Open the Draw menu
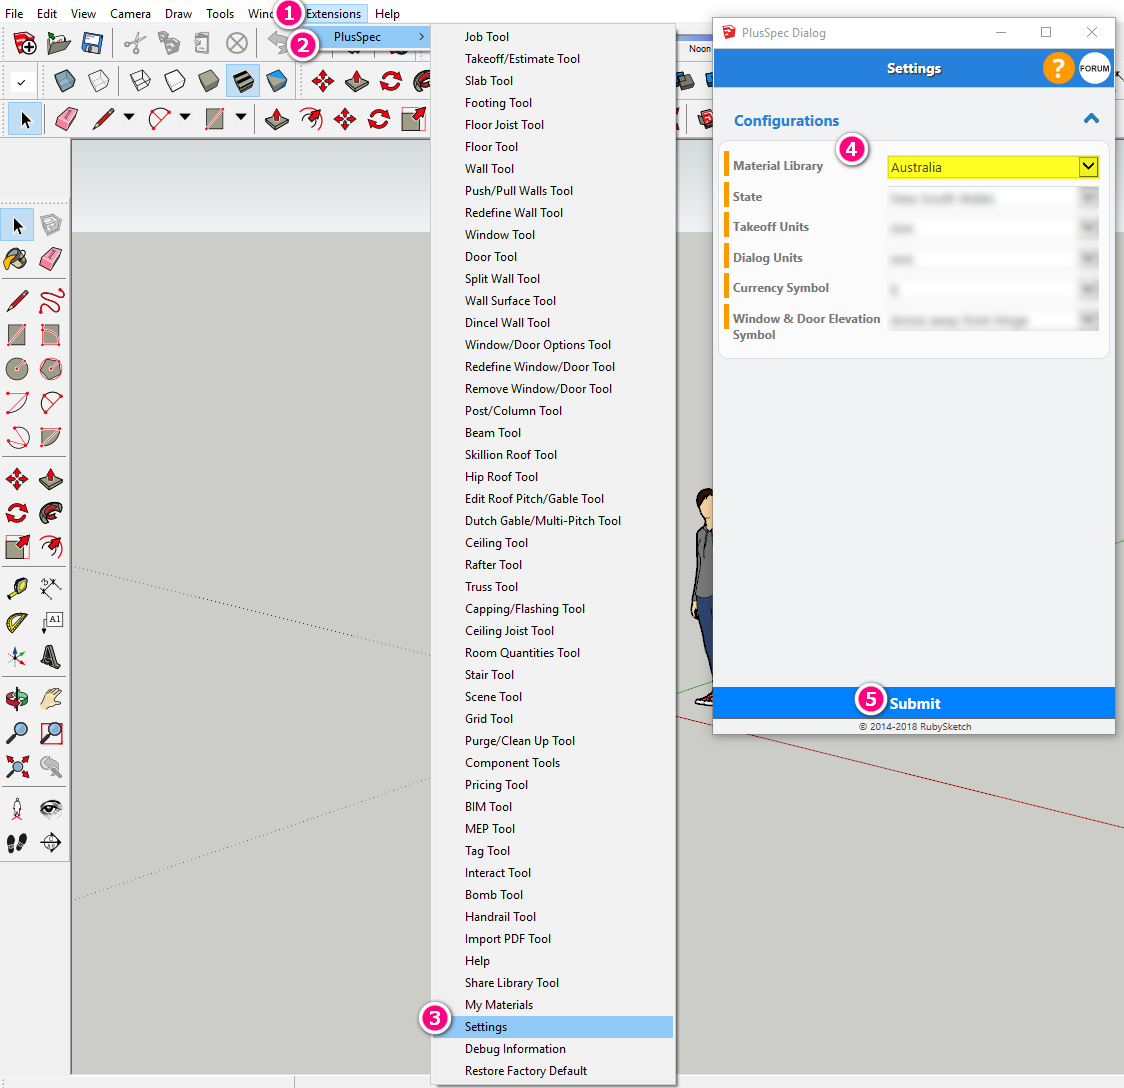The image size is (1124, 1088). coord(178,14)
